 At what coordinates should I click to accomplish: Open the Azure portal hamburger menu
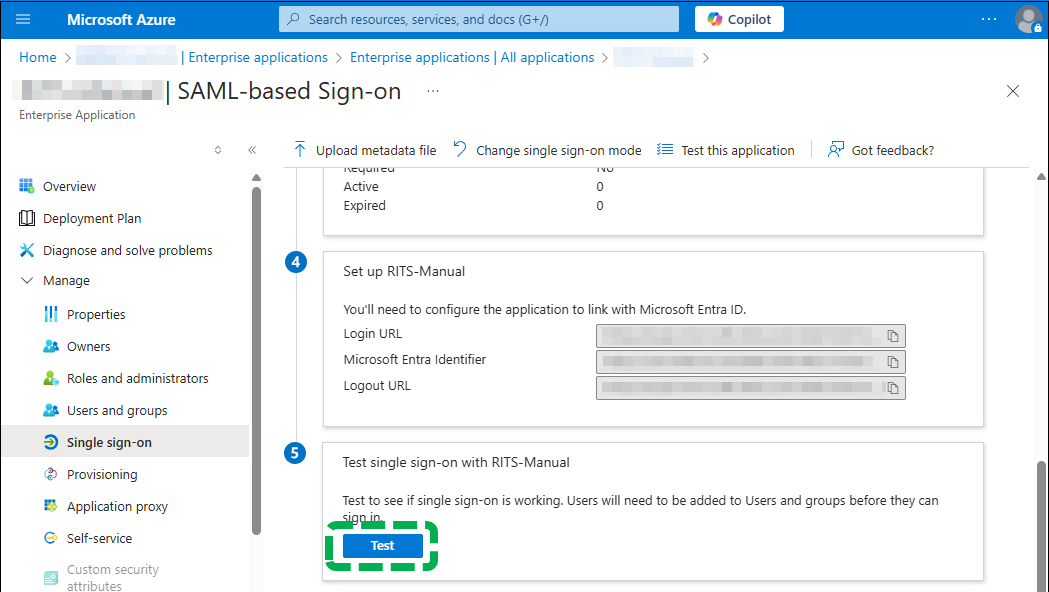pos(24,19)
